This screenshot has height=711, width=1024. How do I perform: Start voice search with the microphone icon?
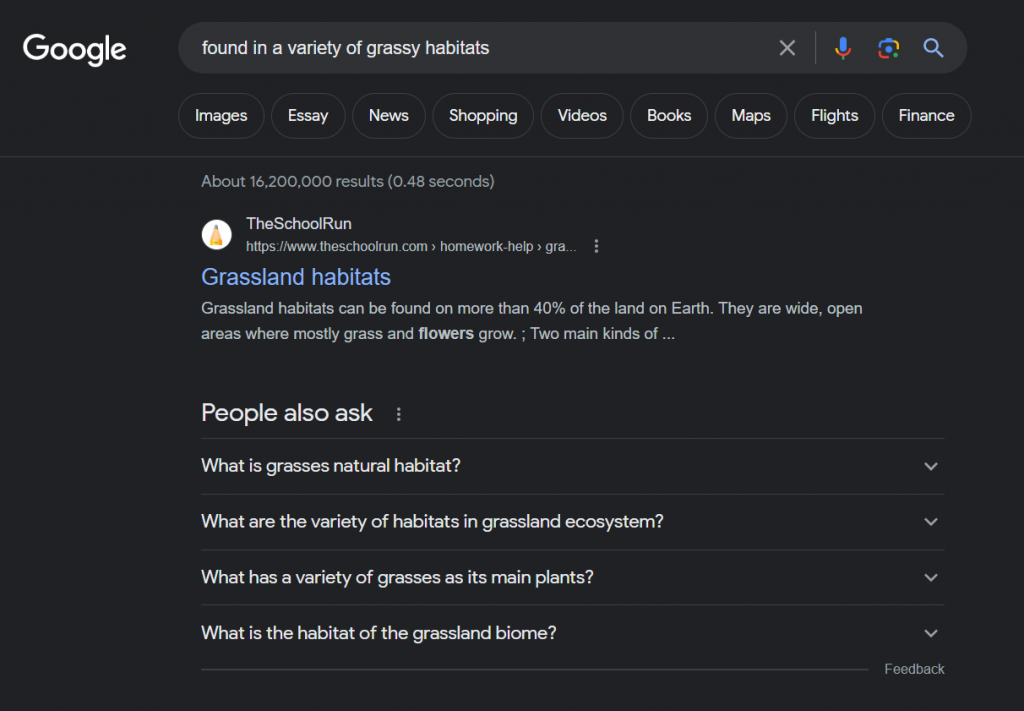tap(842, 48)
